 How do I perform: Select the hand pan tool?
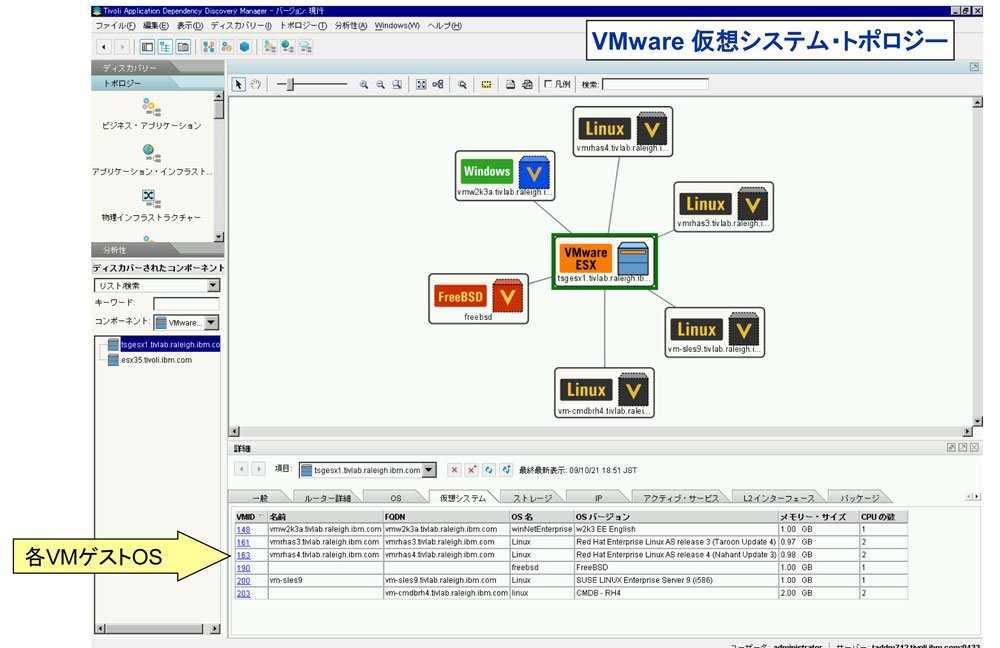[255, 84]
